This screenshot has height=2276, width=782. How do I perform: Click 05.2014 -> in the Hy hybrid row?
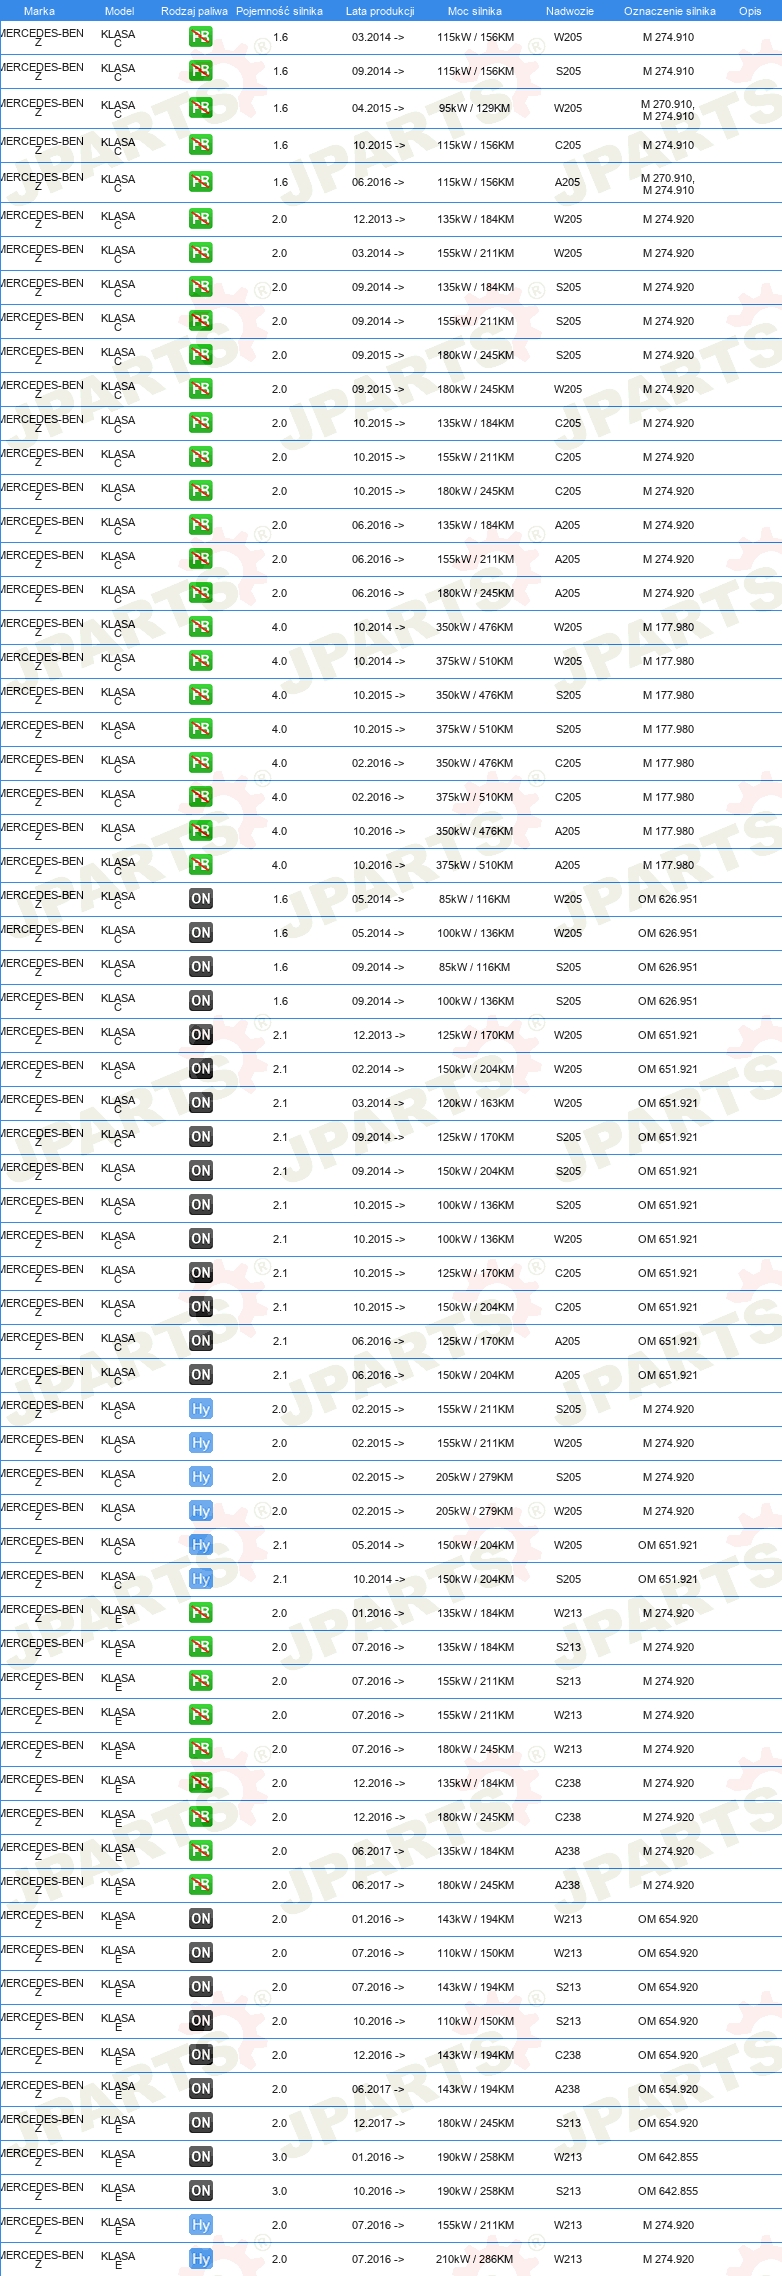378,1545
